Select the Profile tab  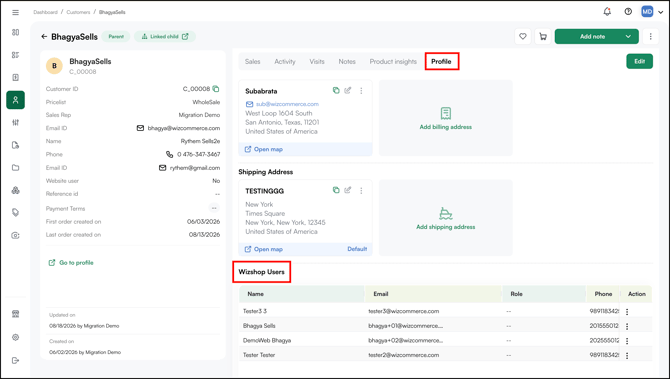441,62
